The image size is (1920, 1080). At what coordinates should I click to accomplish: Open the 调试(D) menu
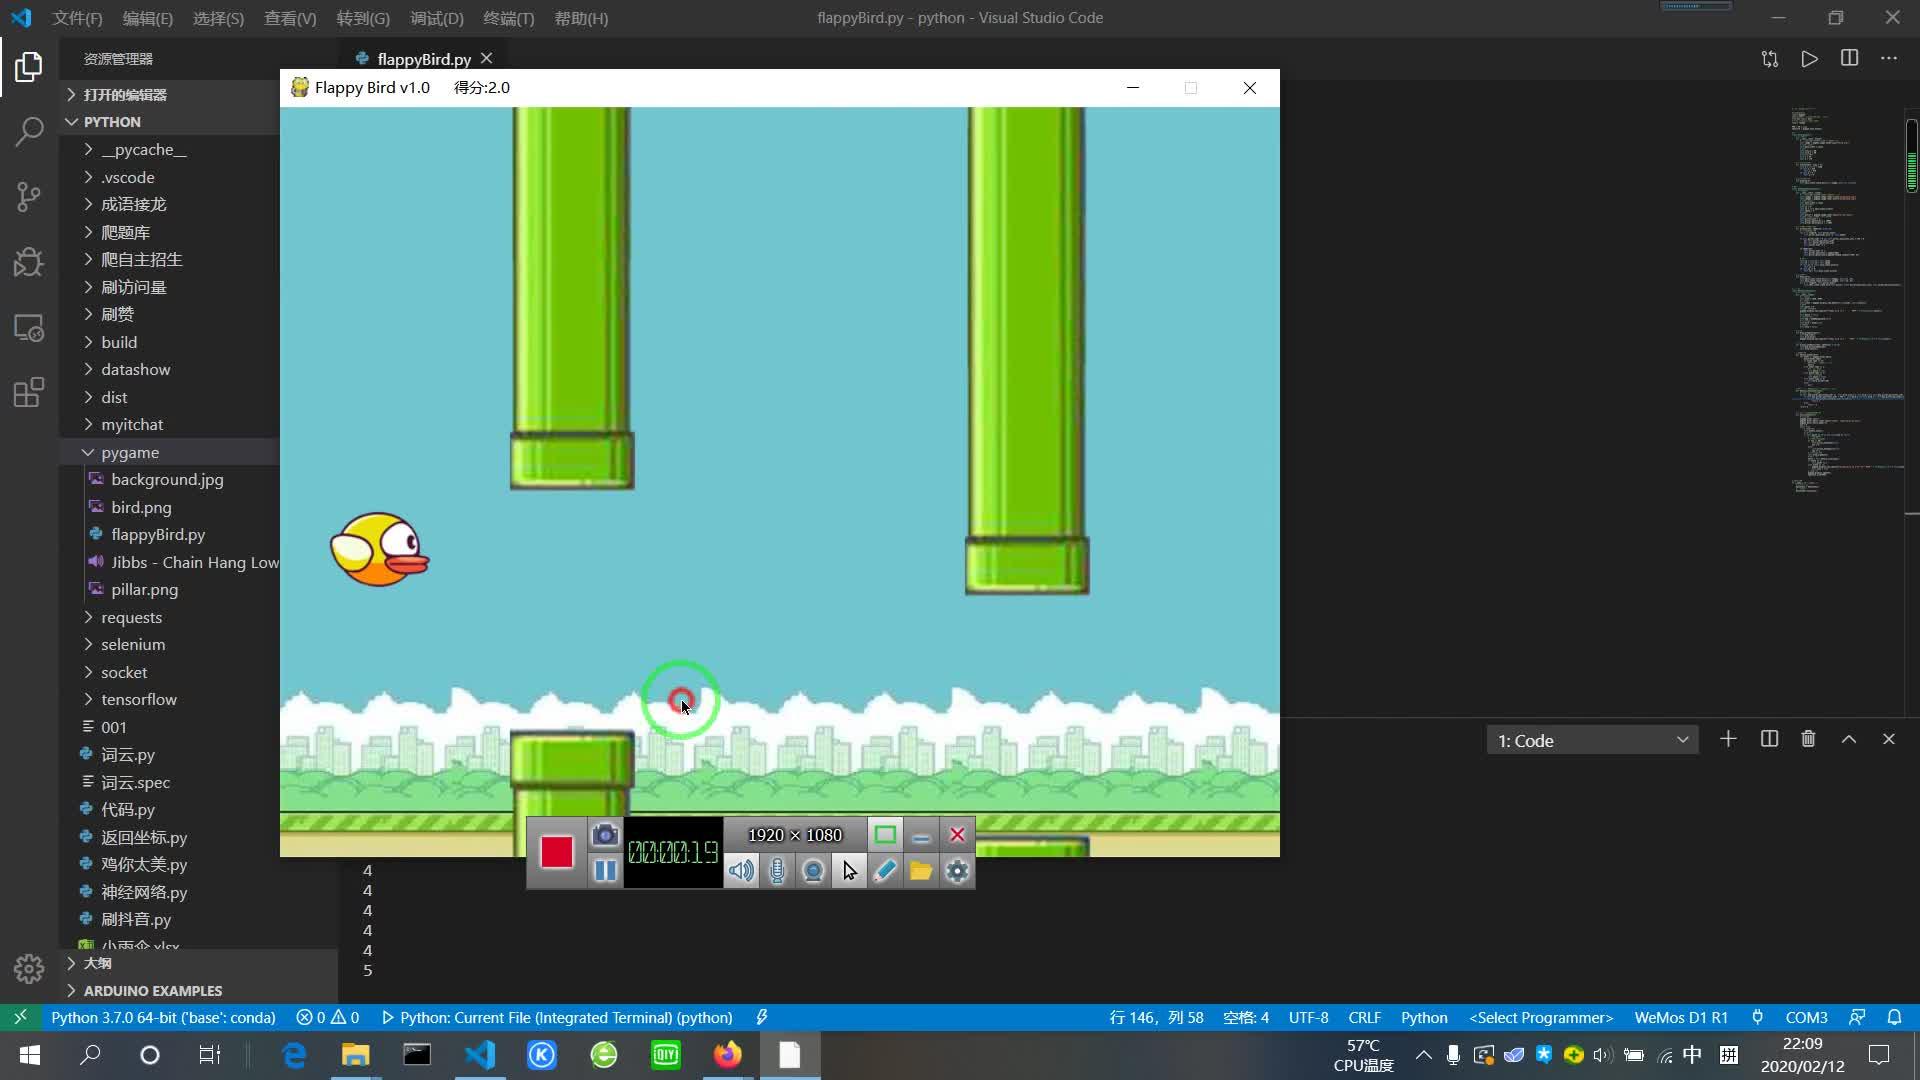click(437, 18)
